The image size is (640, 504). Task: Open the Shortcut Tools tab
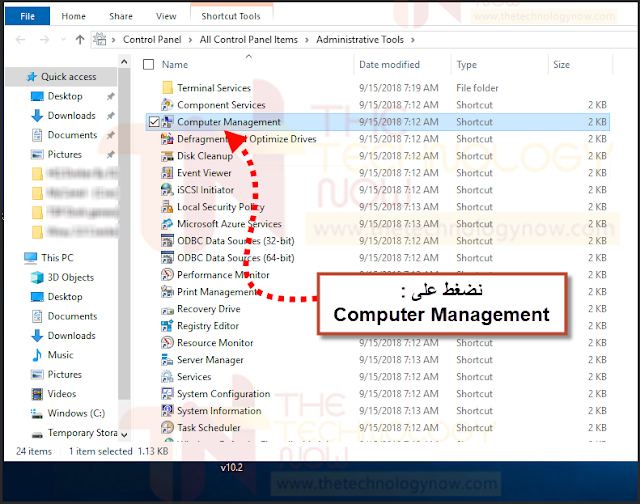click(231, 16)
